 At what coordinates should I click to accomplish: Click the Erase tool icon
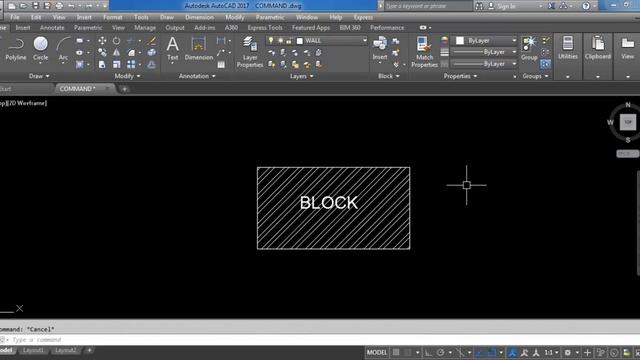[151, 40]
